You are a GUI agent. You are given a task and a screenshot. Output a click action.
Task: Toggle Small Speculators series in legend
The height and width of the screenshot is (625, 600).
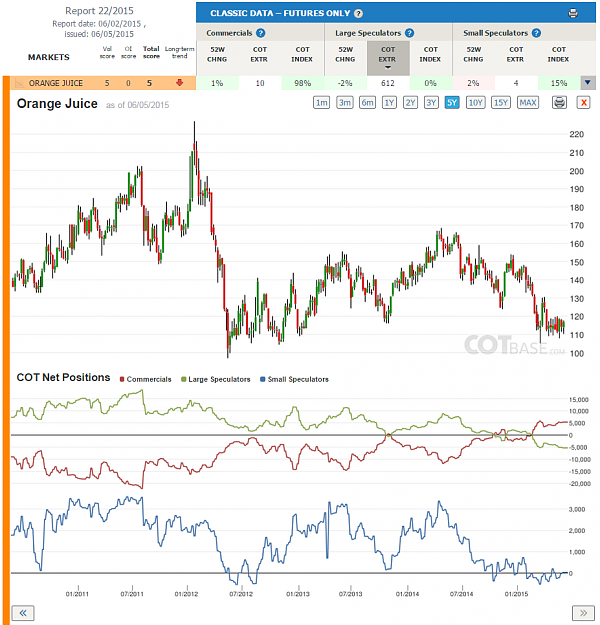tap(294, 379)
